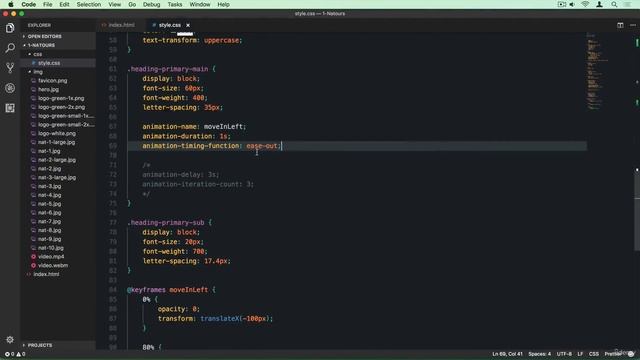Viewport: 640px width, 360px height.
Task: Collapse the 1-NATOURS folder section
Action: pyautogui.click(x=58, y=45)
